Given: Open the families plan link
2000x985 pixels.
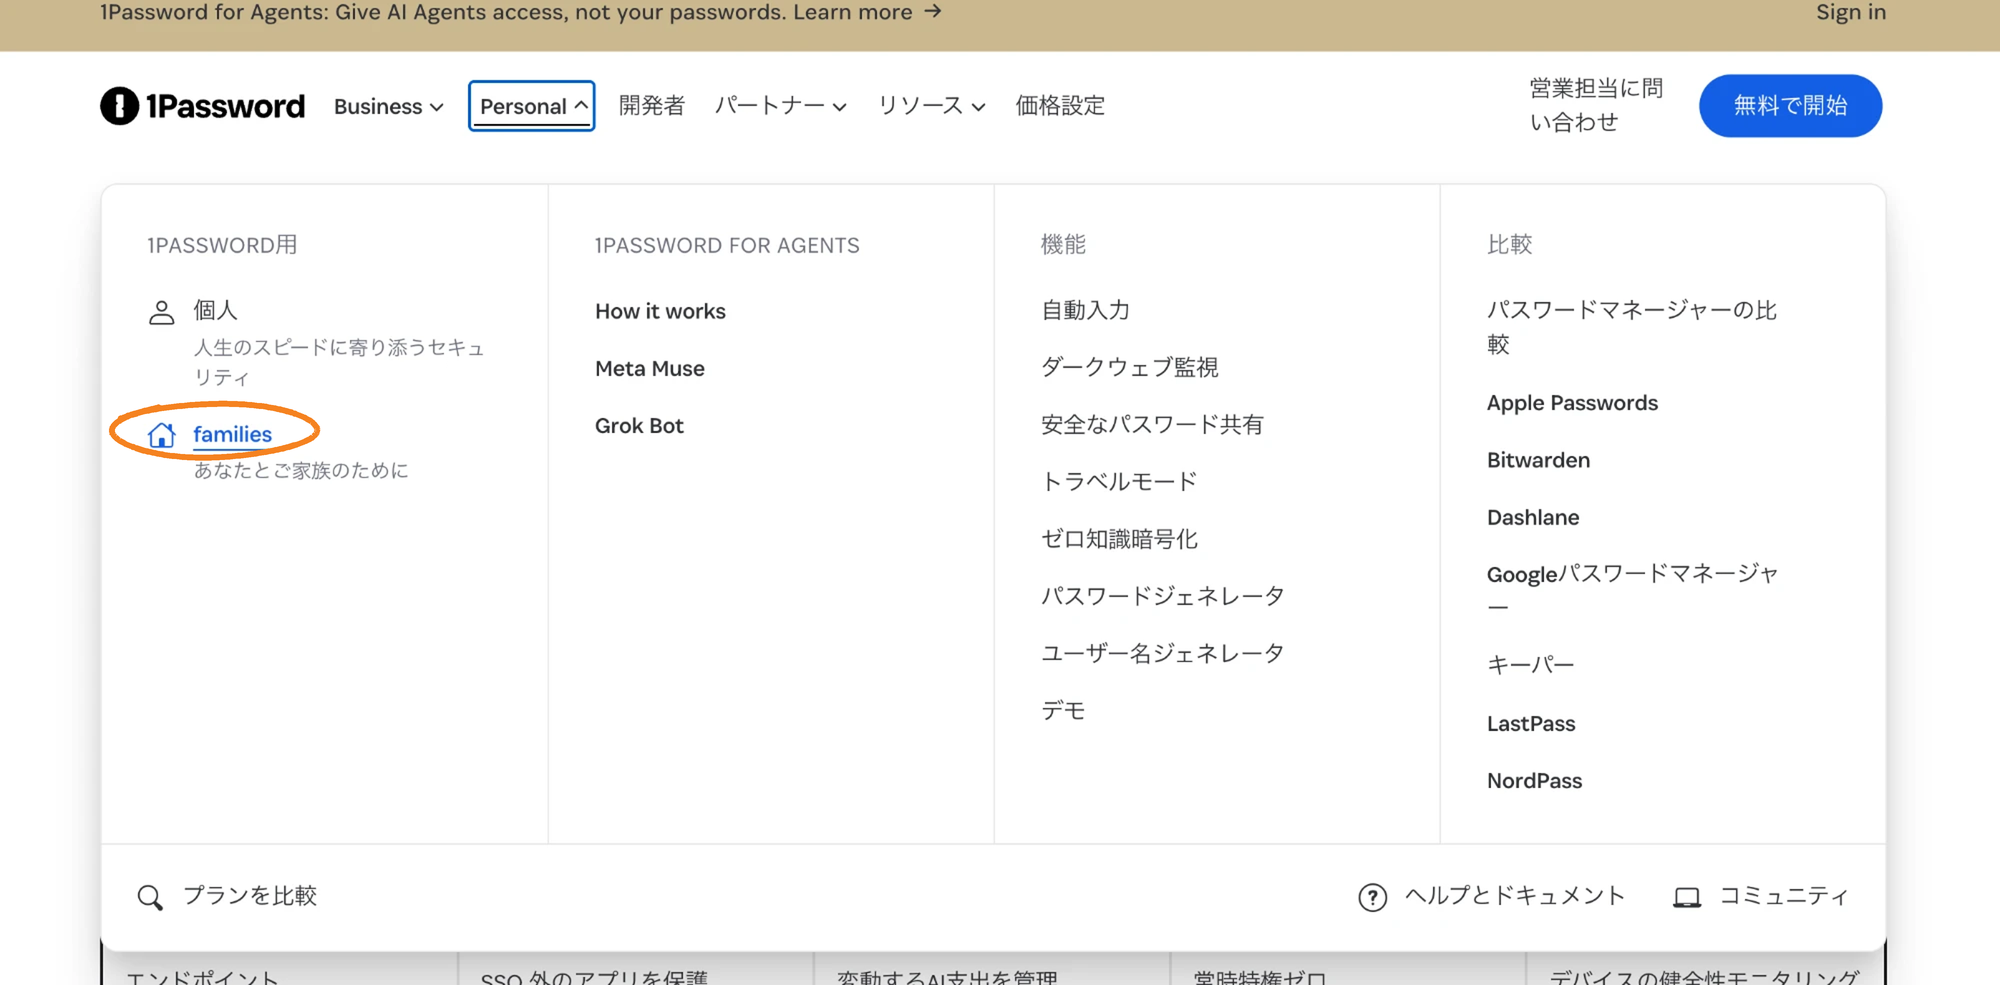Looking at the screenshot, I should pyautogui.click(x=232, y=434).
